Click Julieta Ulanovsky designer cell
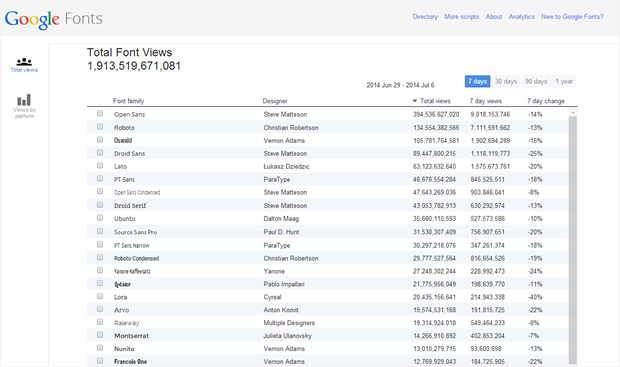The image size is (620, 367). pos(287,336)
